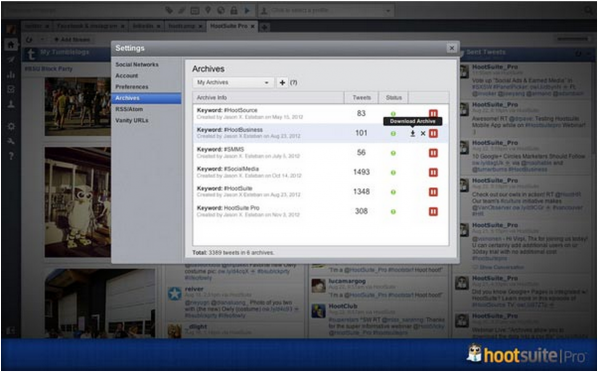The width and height of the screenshot is (600, 373).
Task: Click the sidebar Help question mark icon
Action: [x=11, y=156]
